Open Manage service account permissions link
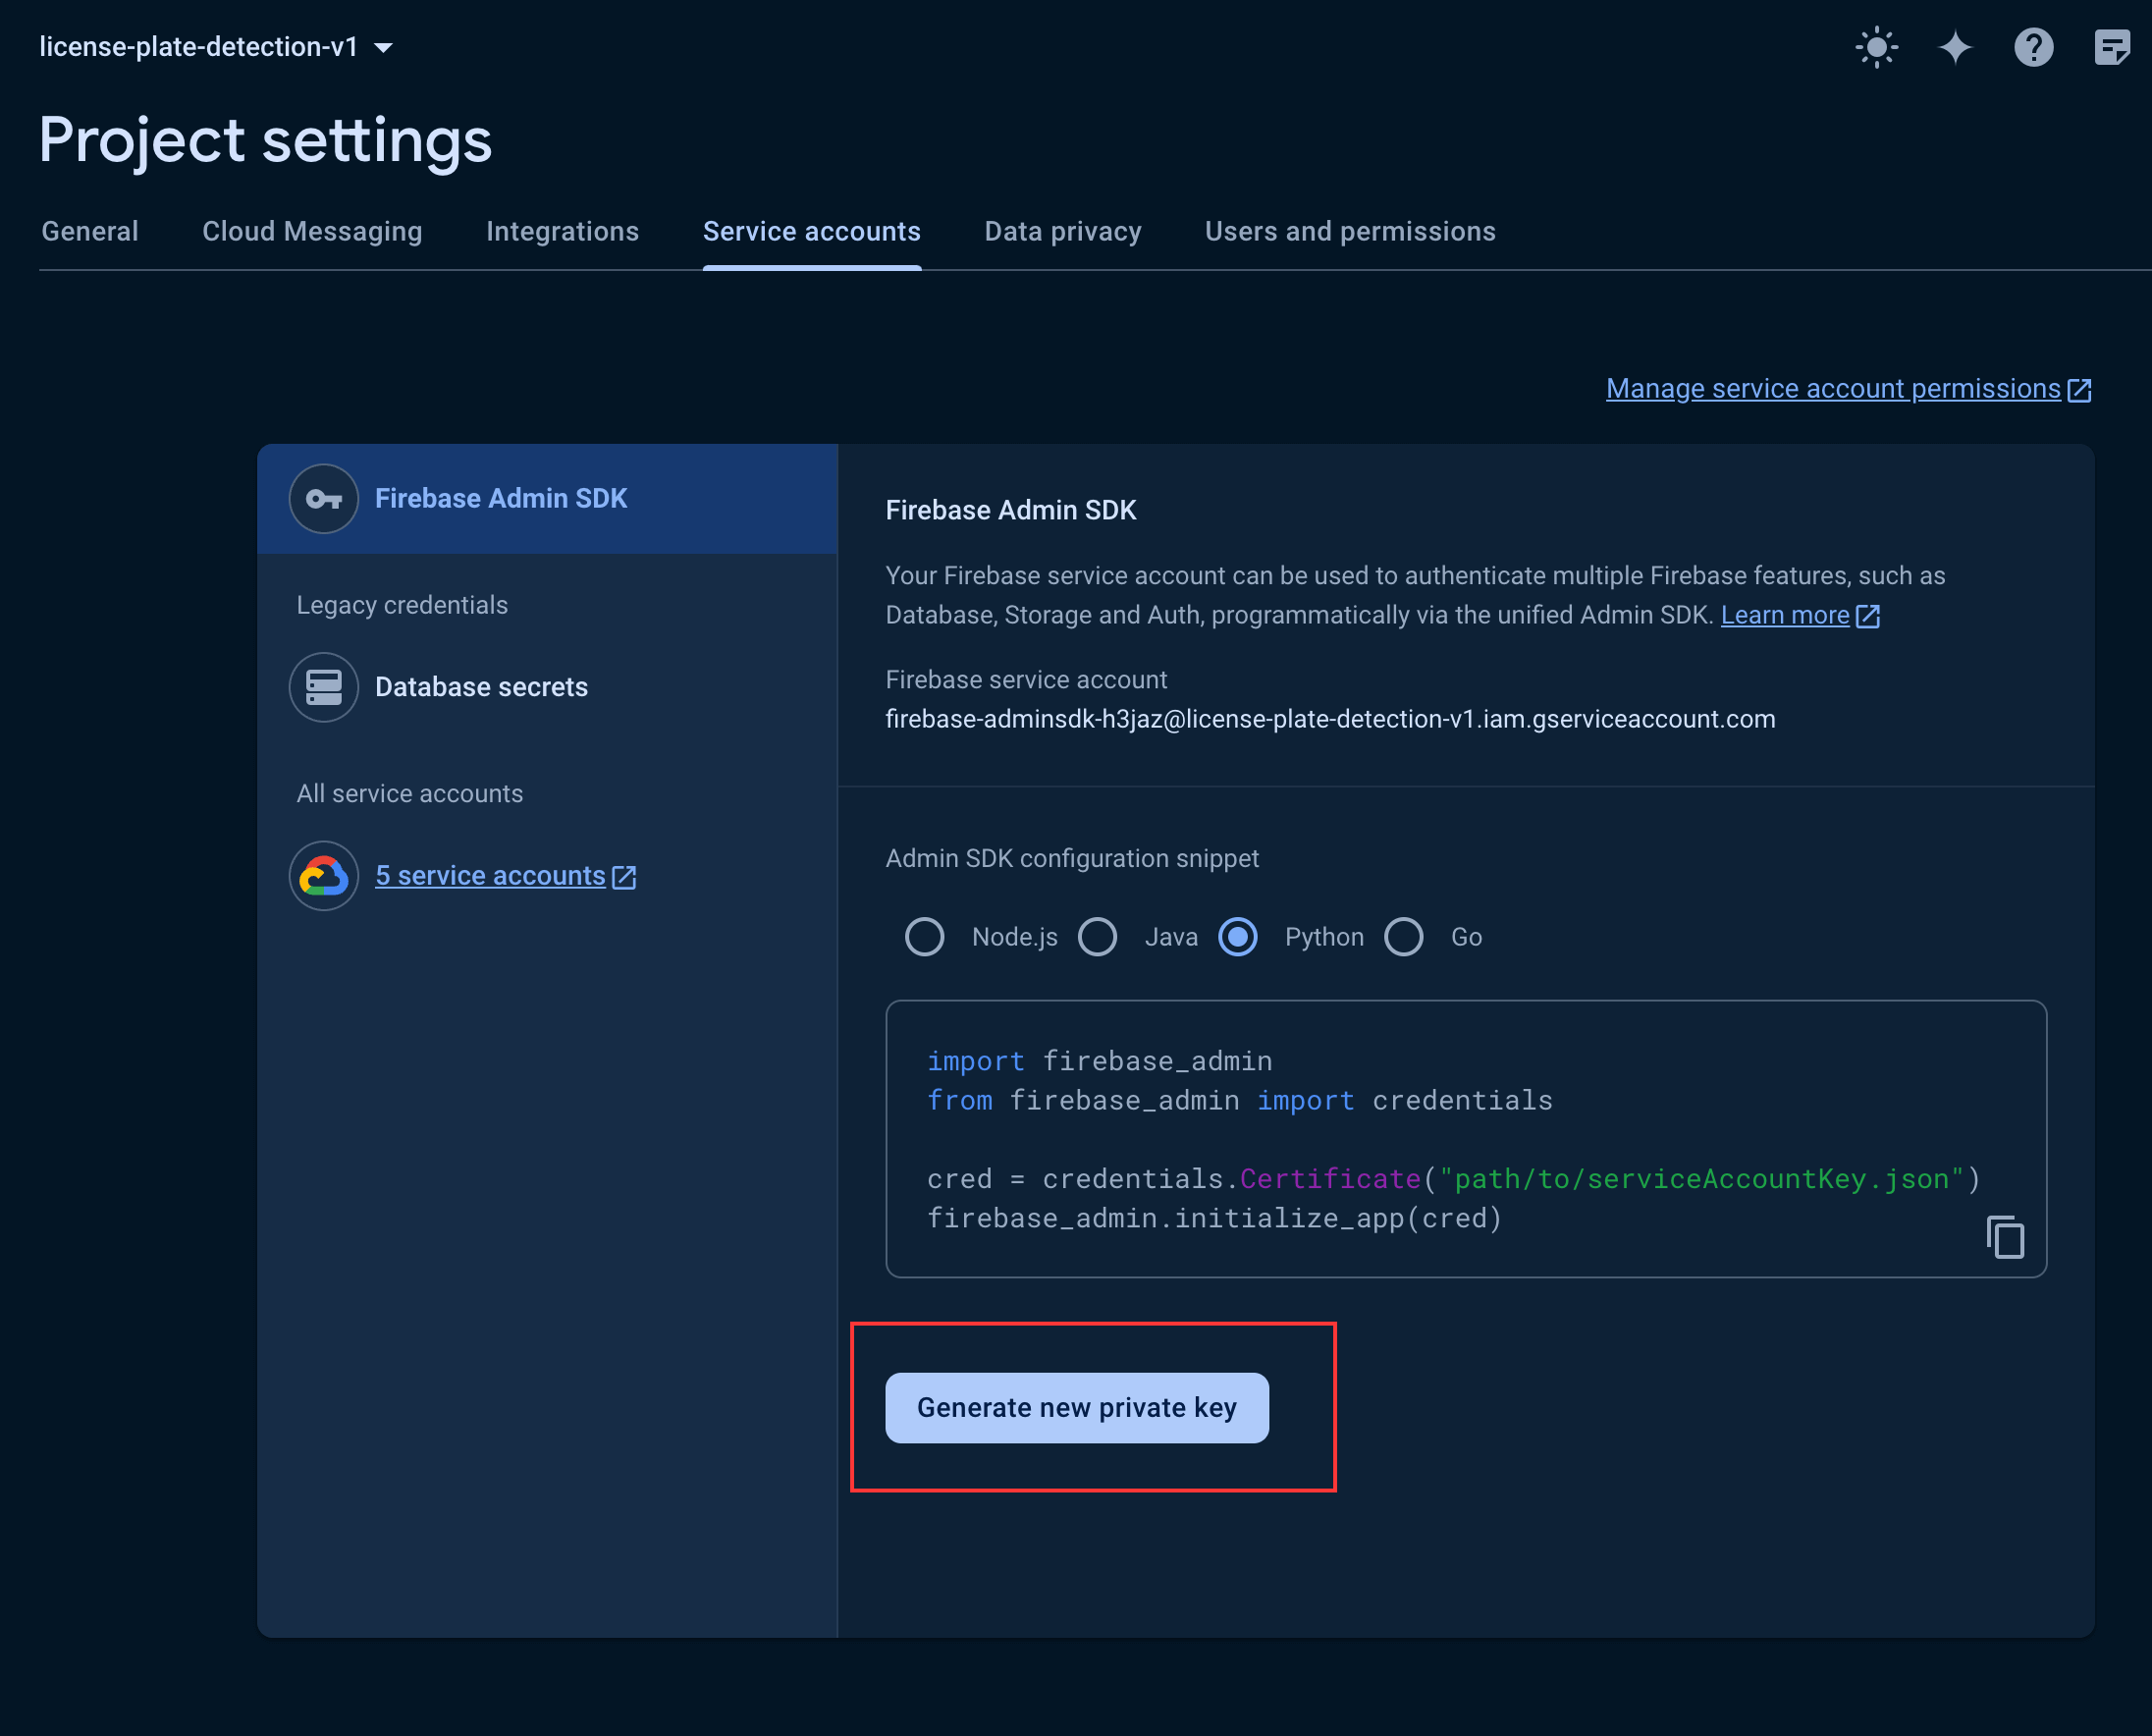 (x=1832, y=389)
